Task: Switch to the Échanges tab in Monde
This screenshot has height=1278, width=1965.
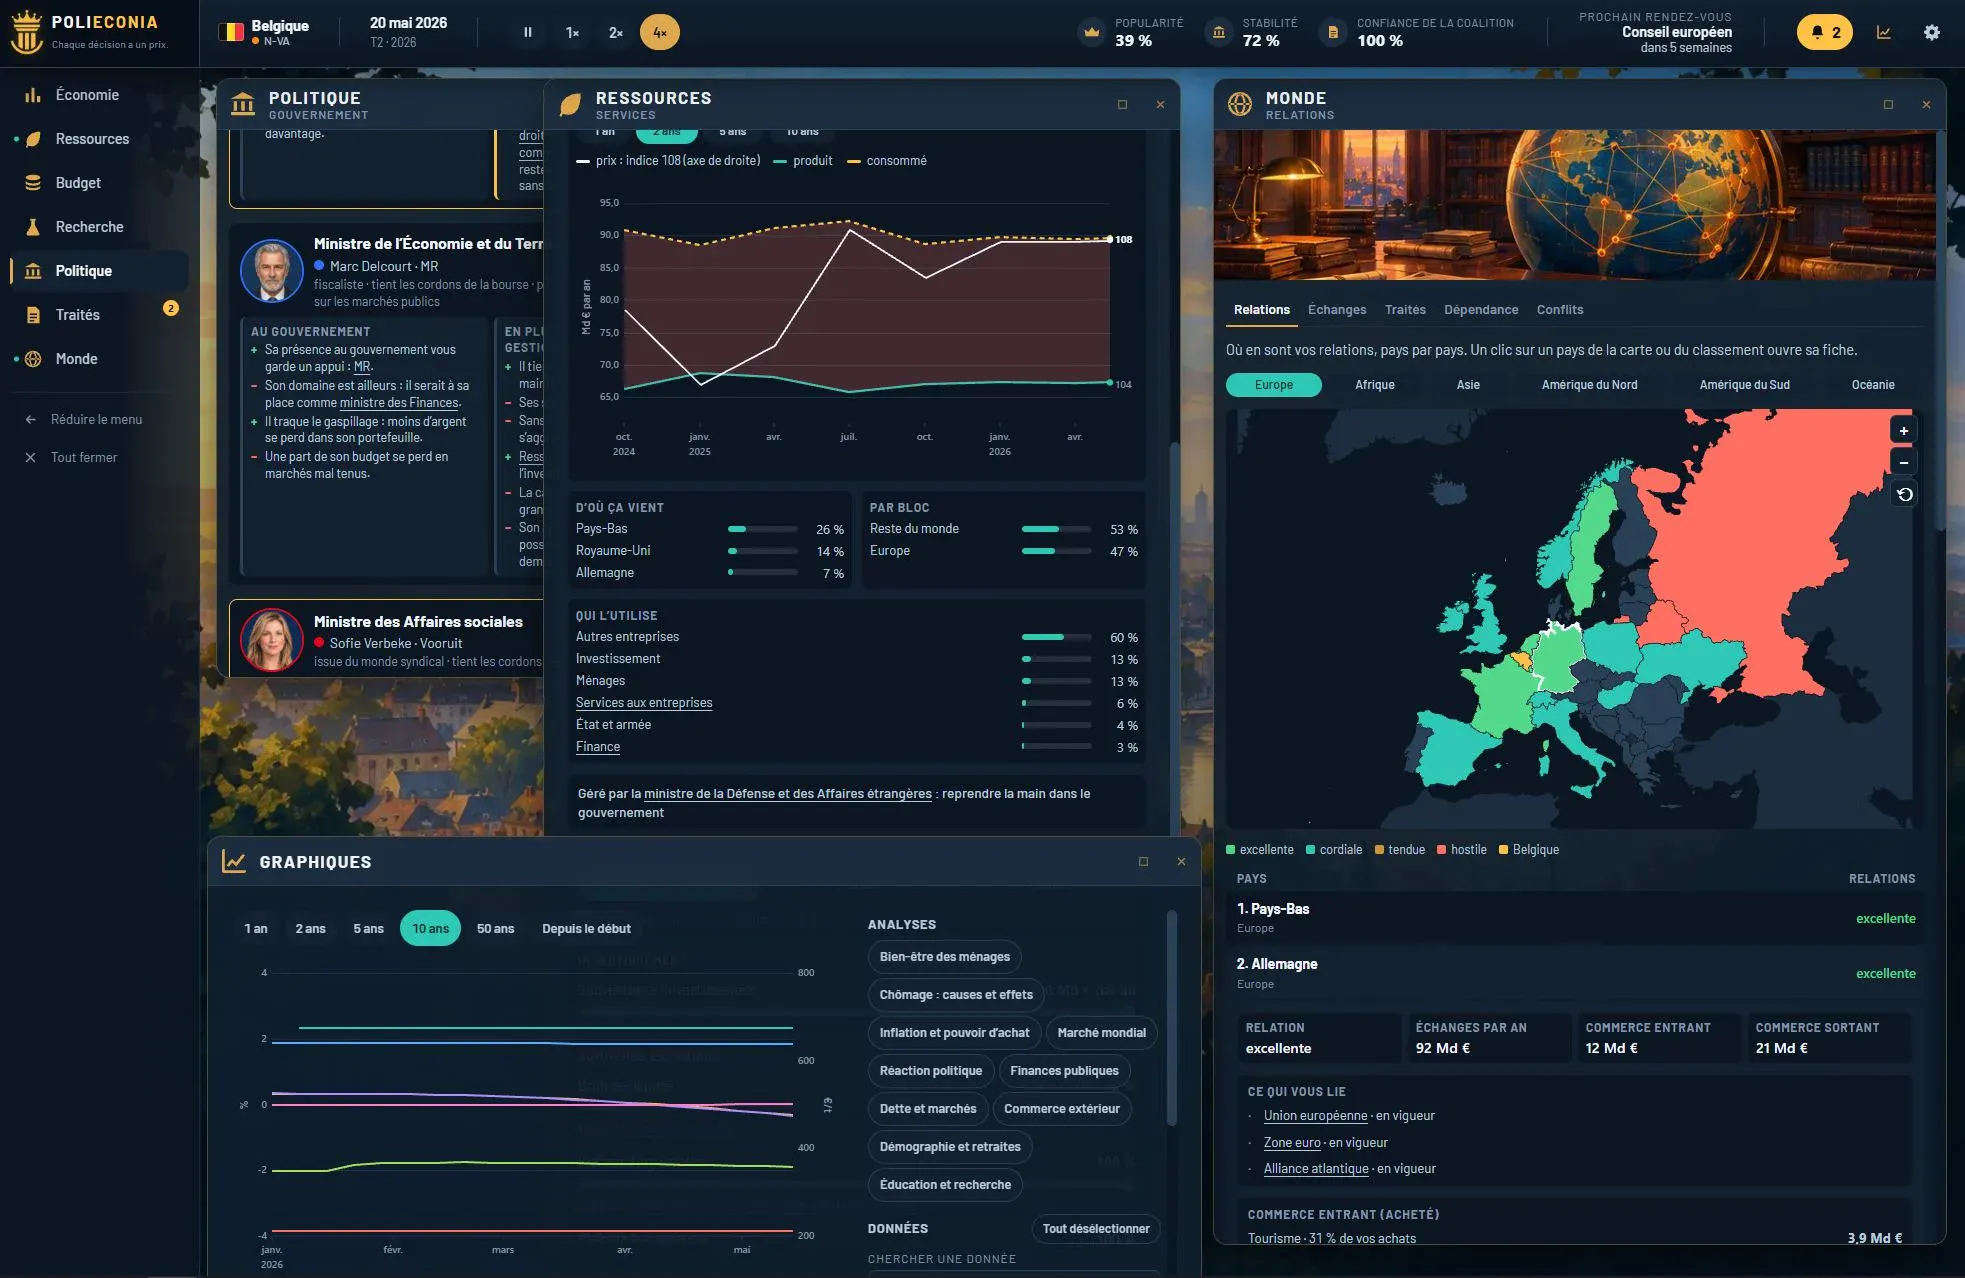Action: [x=1337, y=310]
